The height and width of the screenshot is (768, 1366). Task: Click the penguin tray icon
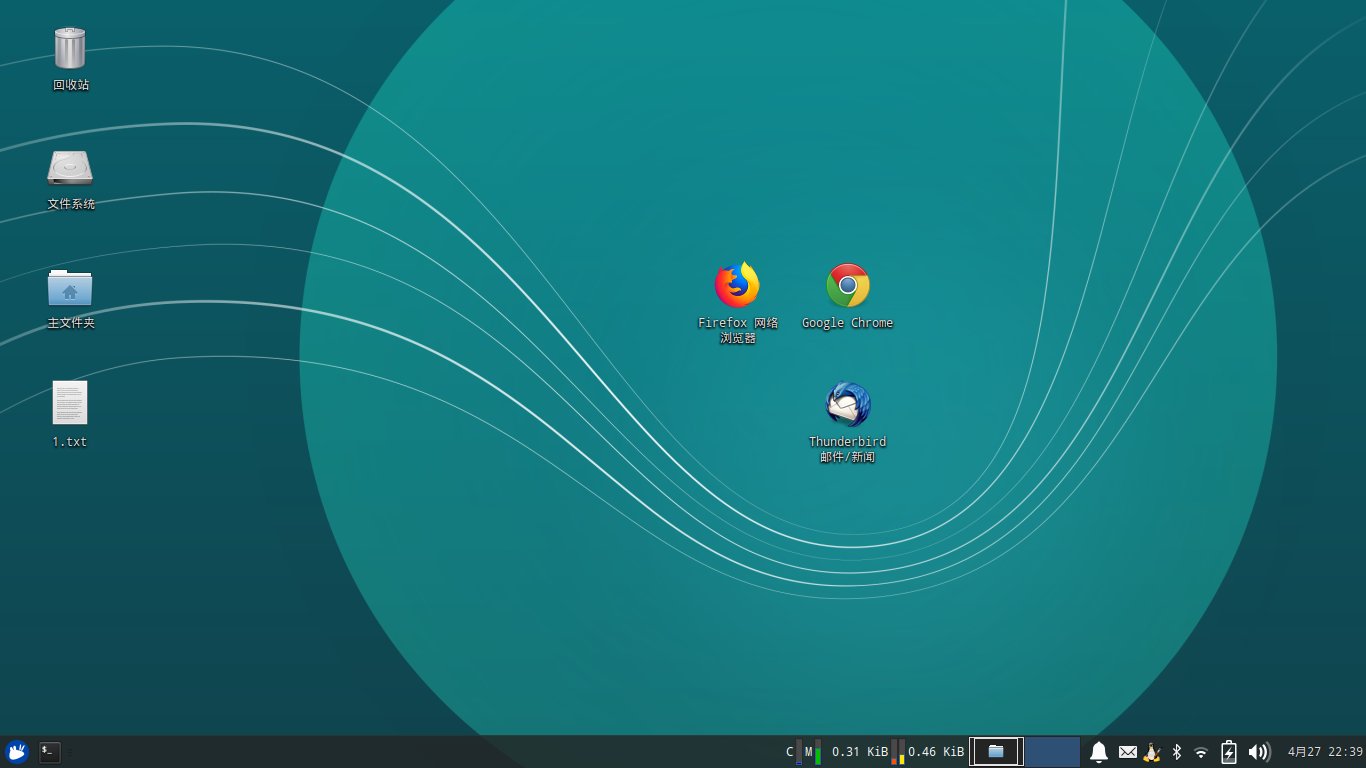click(1152, 752)
